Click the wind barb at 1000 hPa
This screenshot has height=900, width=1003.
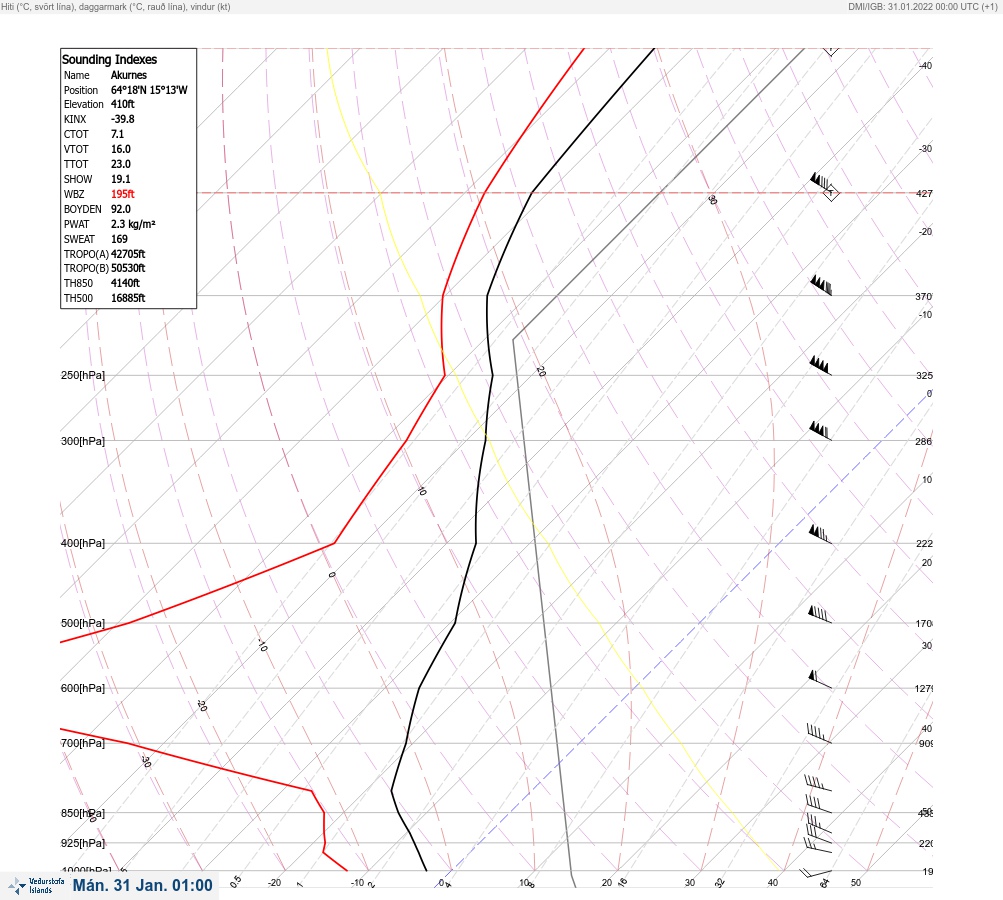(815, 872)
